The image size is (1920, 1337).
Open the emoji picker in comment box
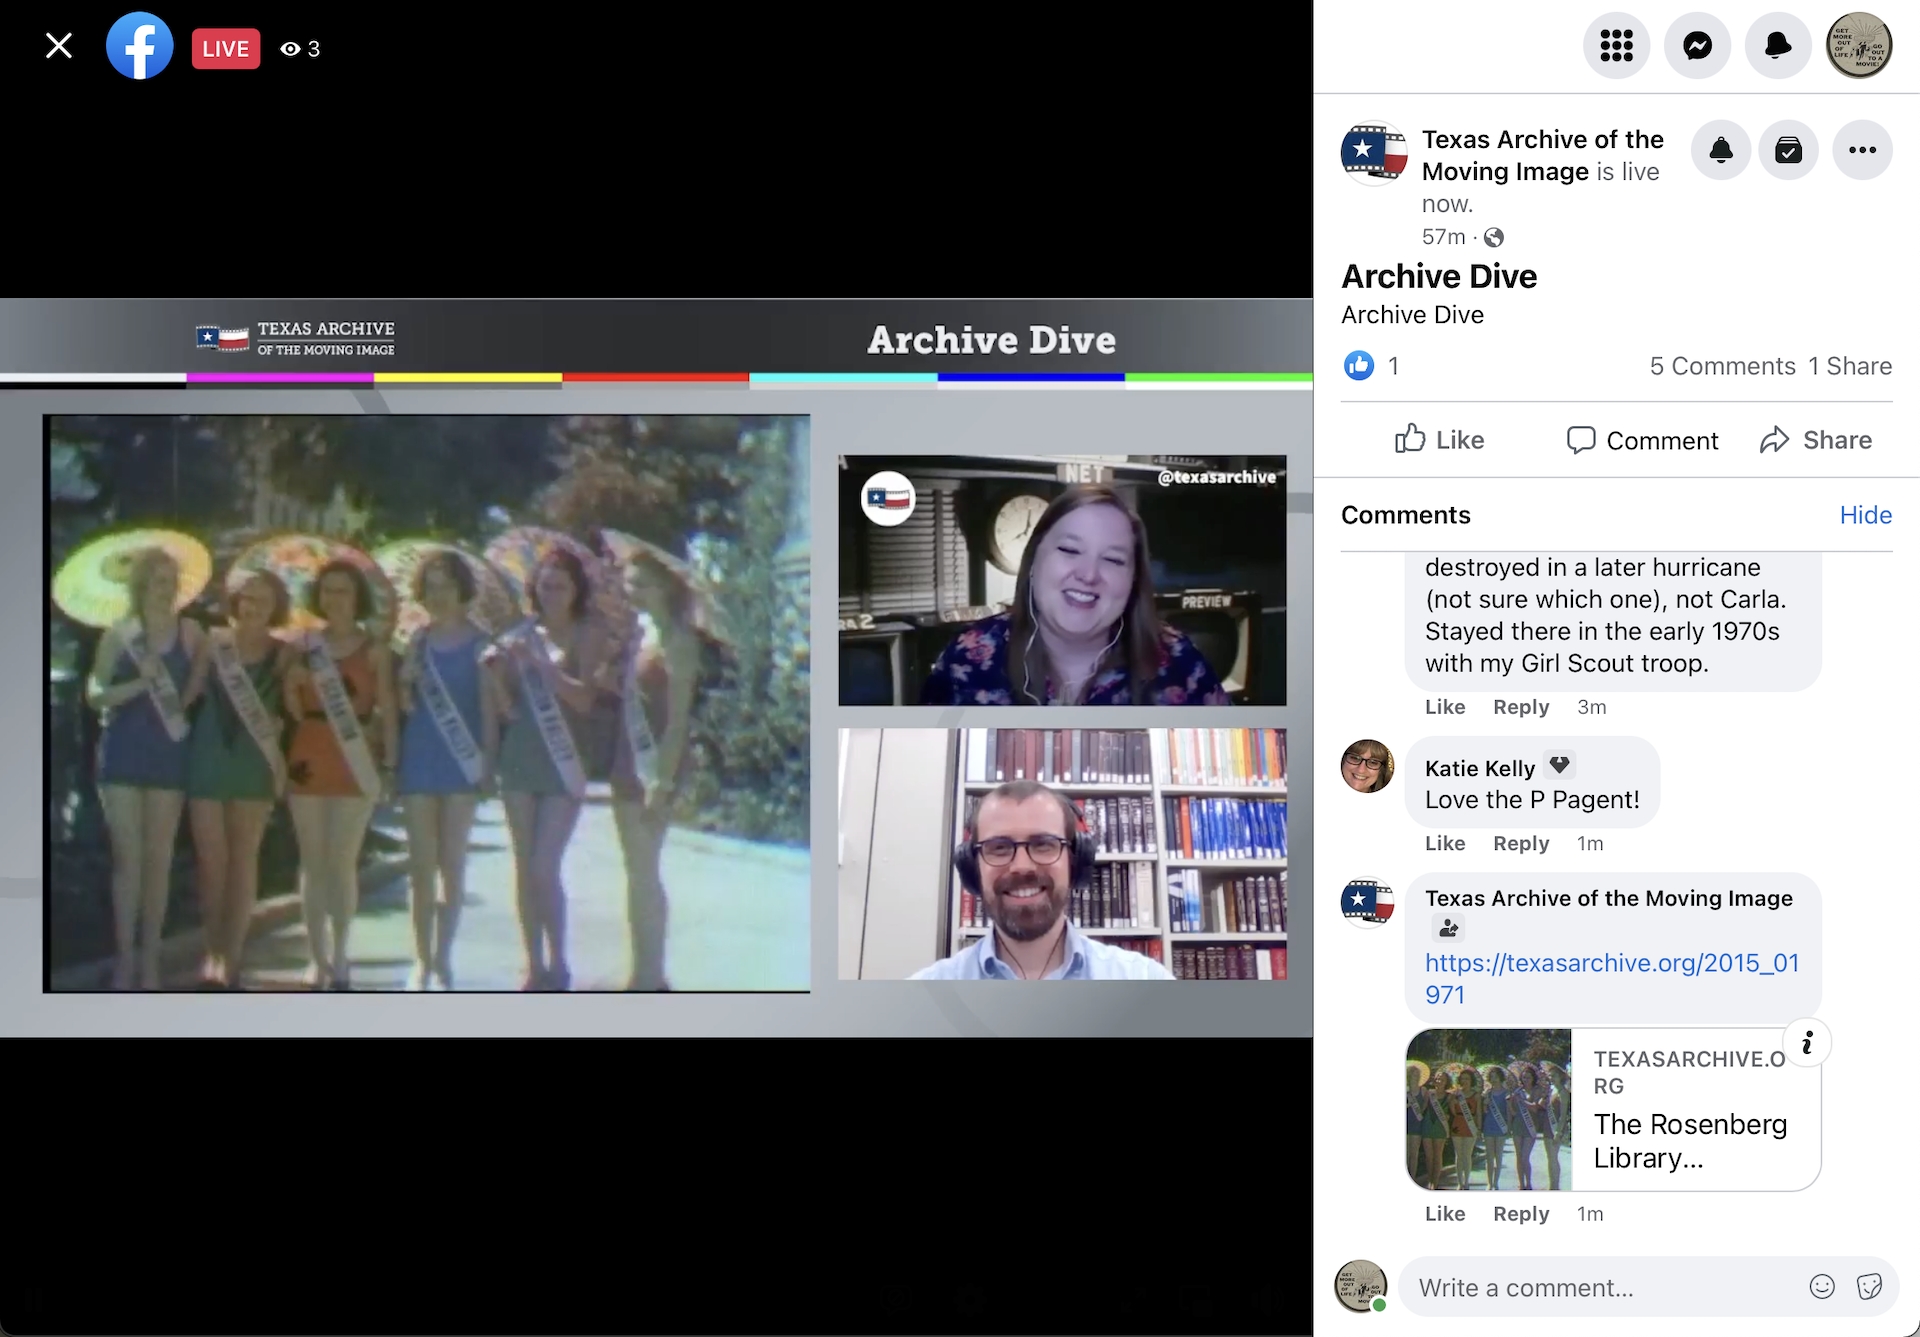1822,1287
